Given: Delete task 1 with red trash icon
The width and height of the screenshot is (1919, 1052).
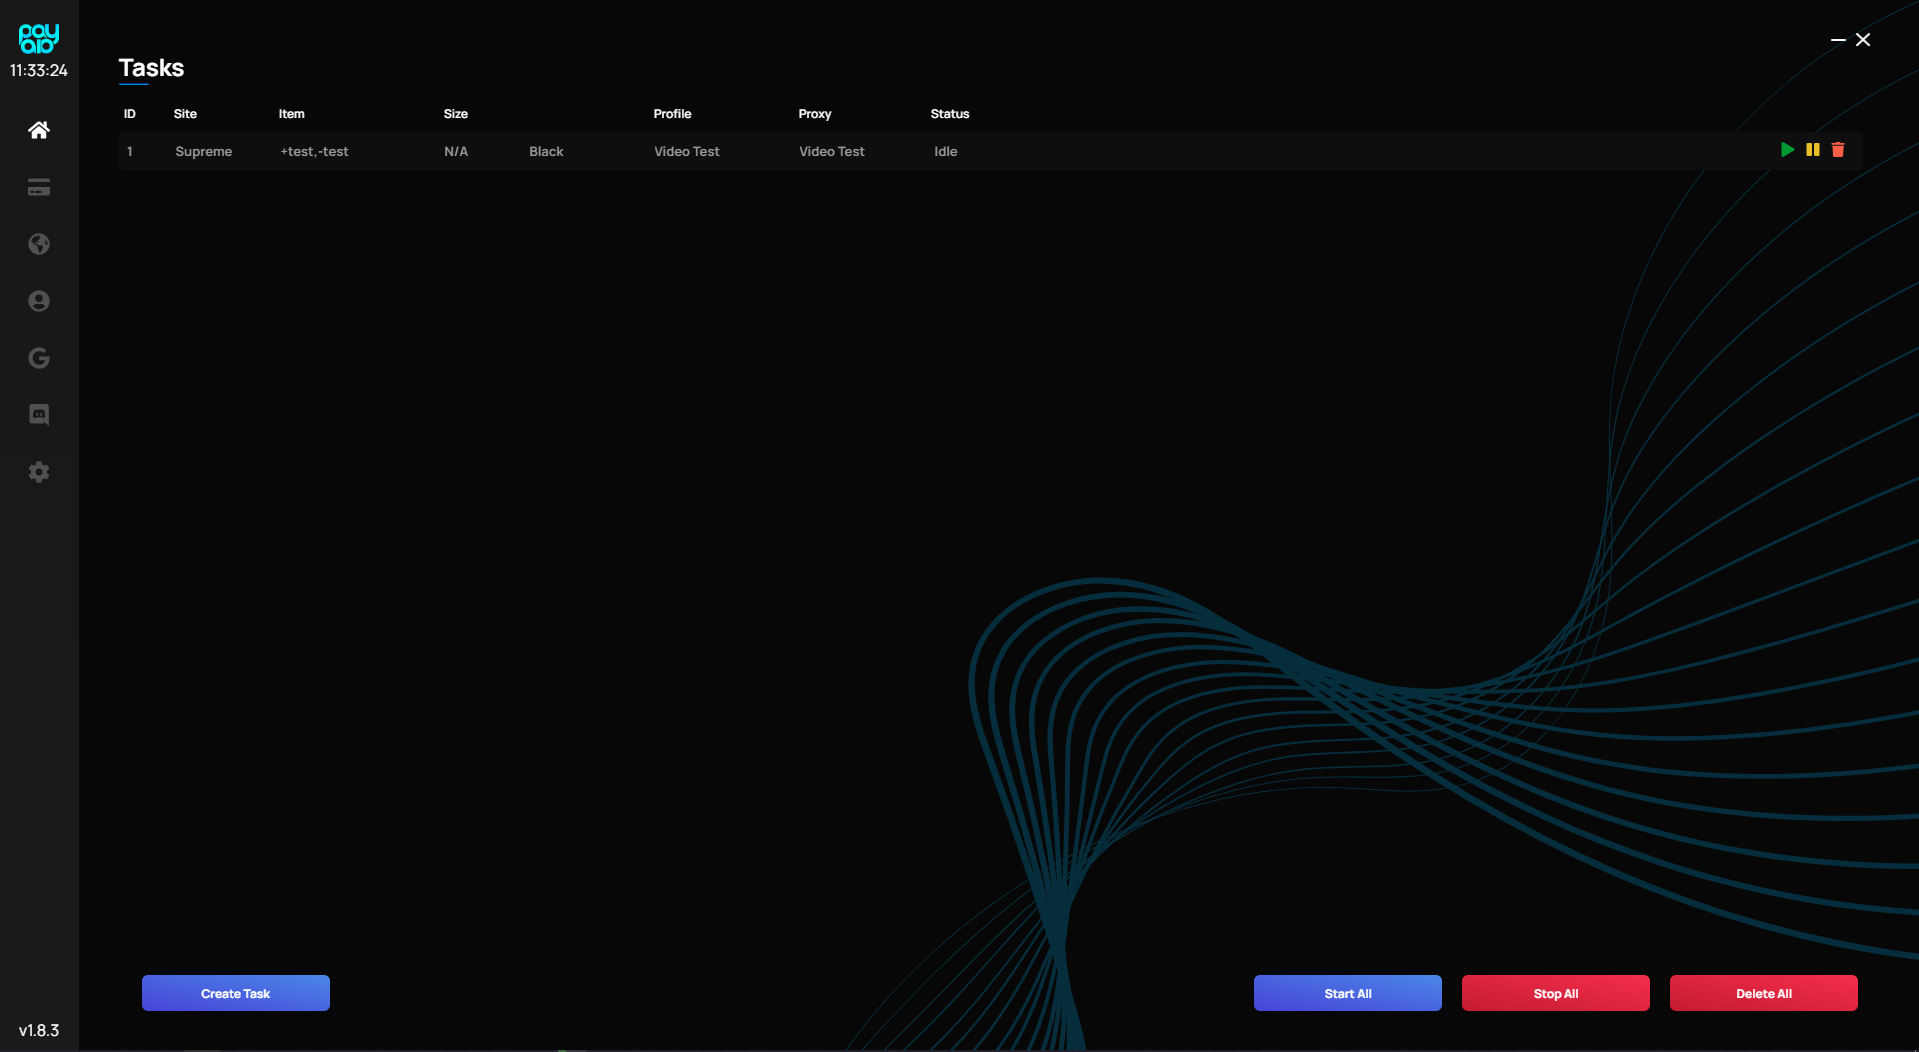Looking at the screenshot, I should [1838, 150].
